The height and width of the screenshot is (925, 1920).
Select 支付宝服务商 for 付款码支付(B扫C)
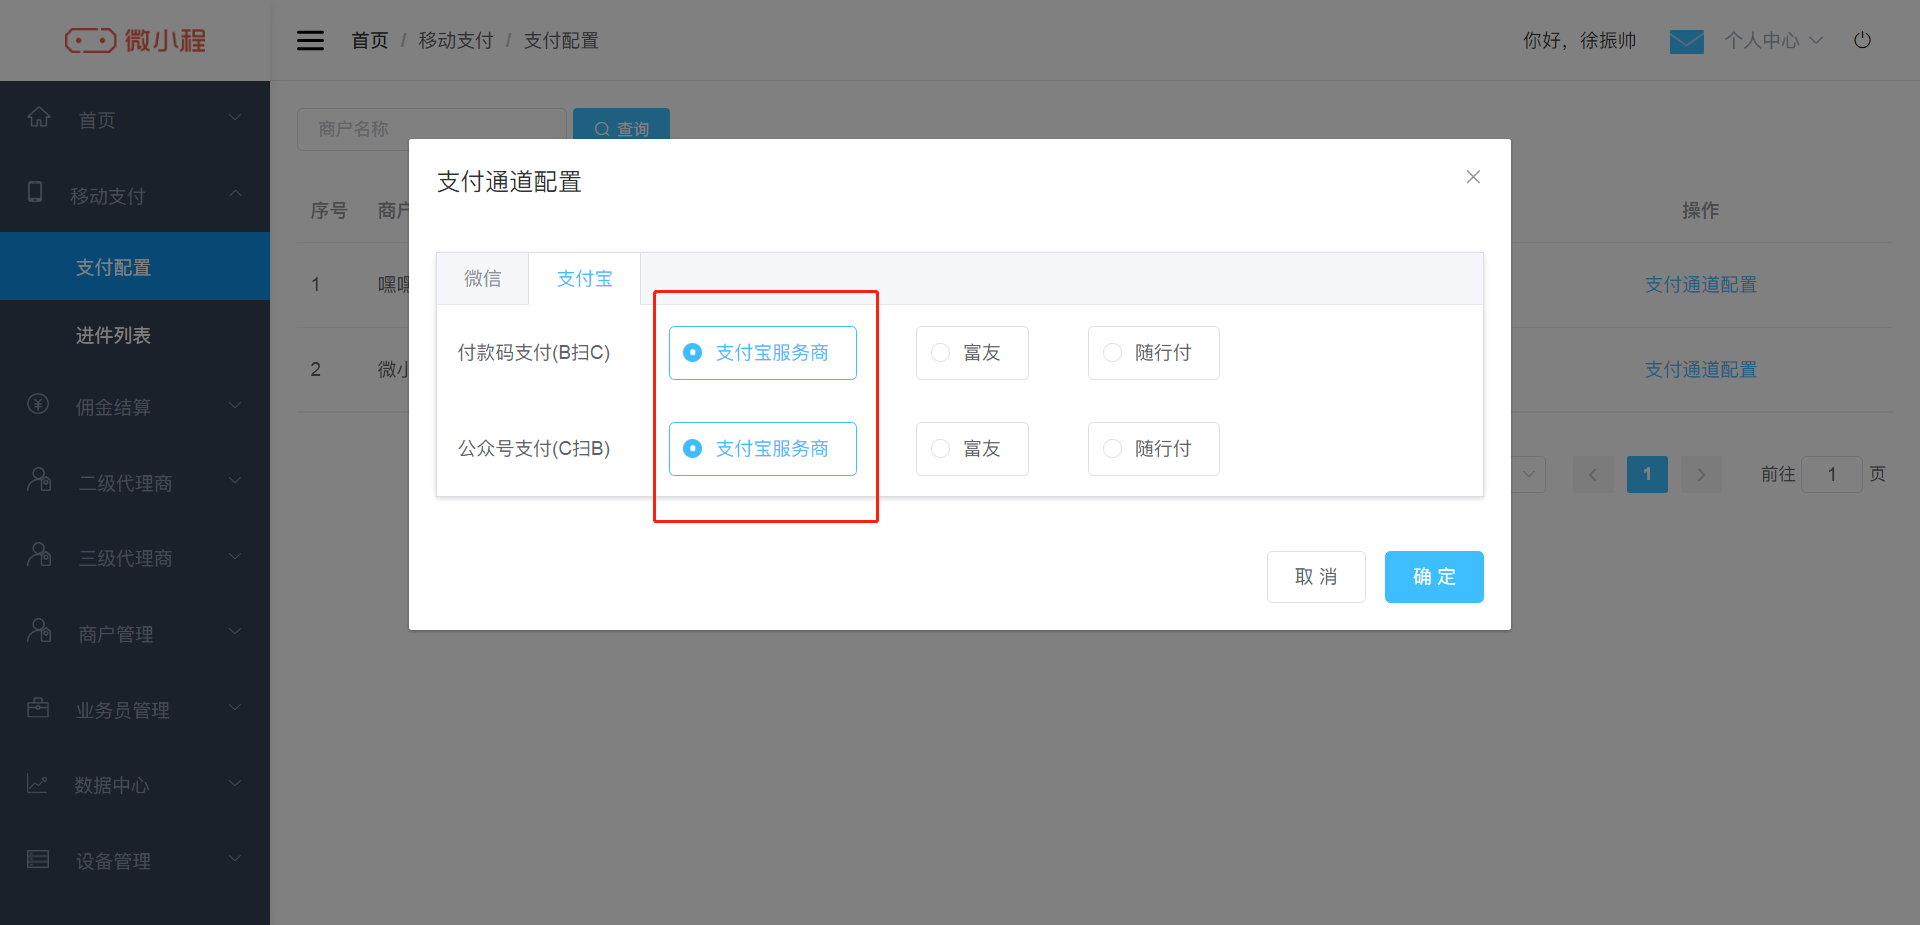[x=762, y=353]
